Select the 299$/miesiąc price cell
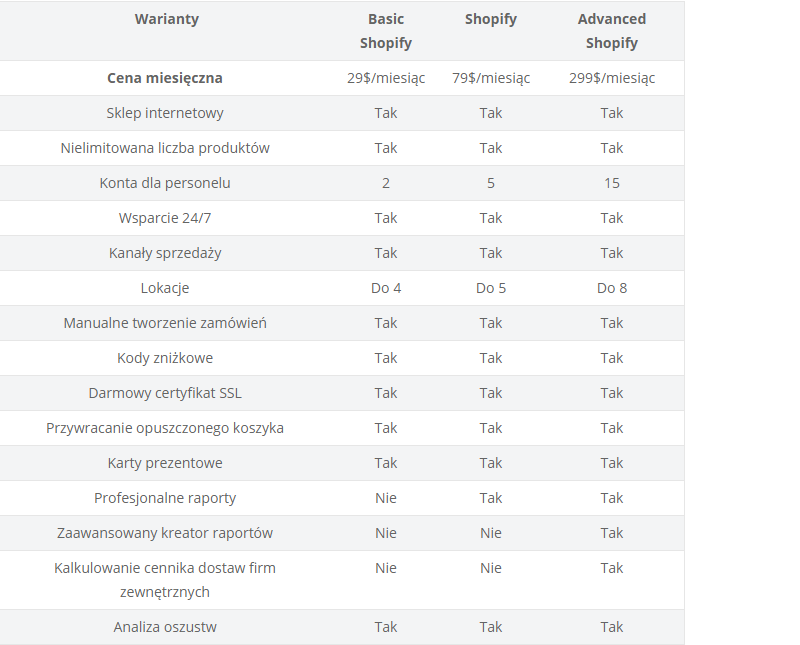800x645 pixels. tap(611, 78)
